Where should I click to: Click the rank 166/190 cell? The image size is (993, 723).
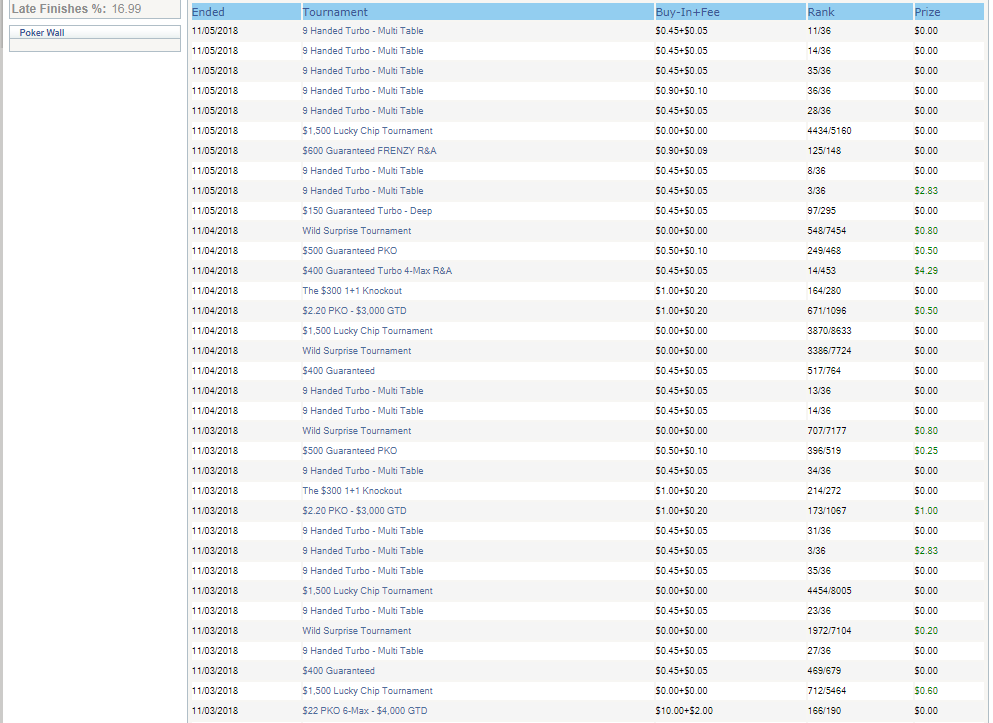click(x=824, y=711)
